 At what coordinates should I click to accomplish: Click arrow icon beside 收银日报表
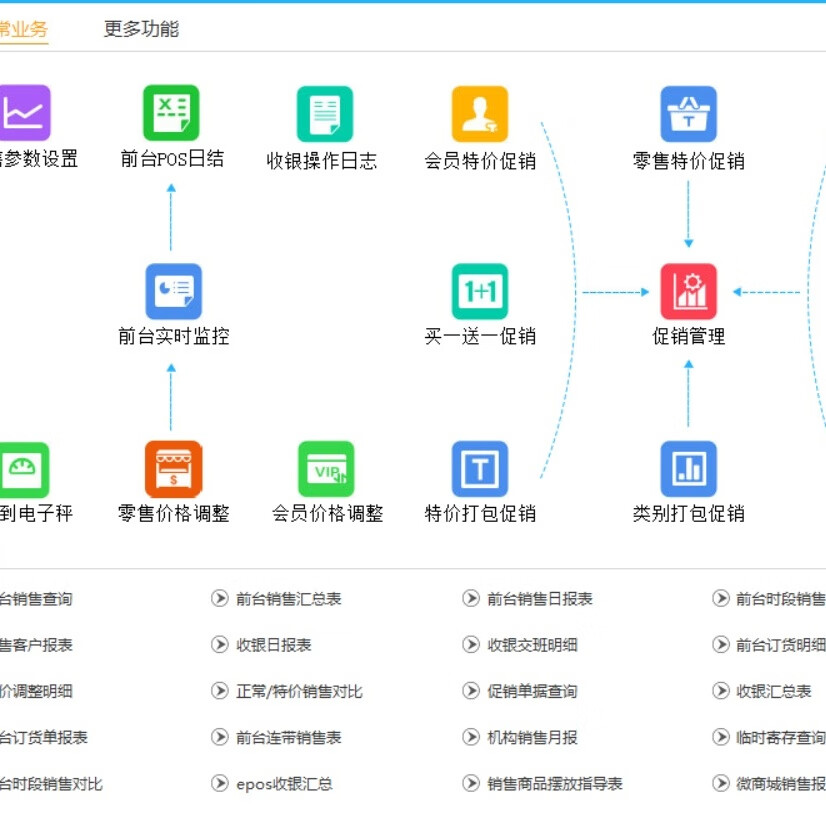click(x=220, y=644)
